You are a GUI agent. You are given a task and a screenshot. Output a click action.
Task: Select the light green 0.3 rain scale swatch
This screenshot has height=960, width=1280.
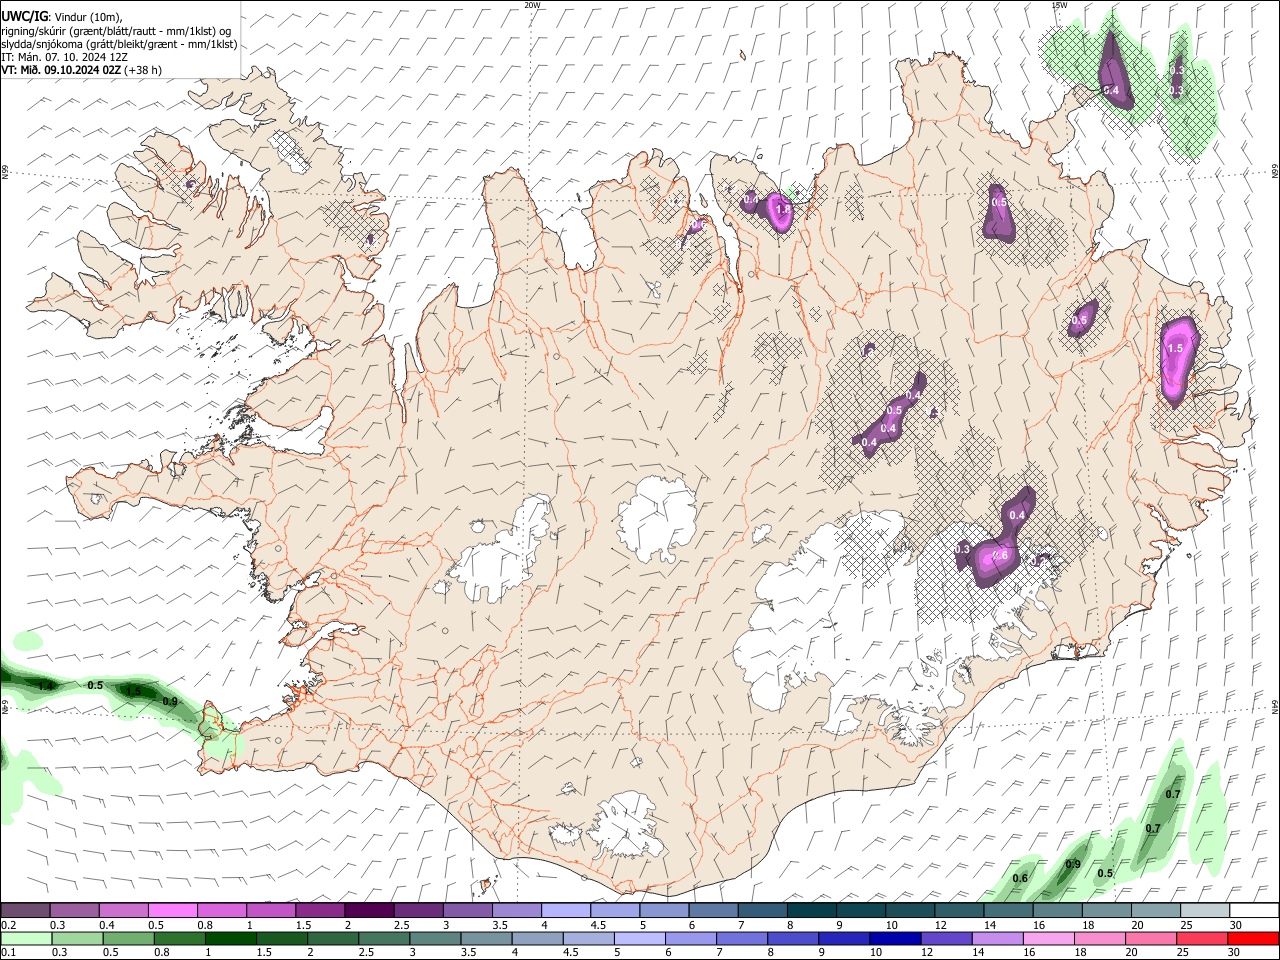point(77,938)
